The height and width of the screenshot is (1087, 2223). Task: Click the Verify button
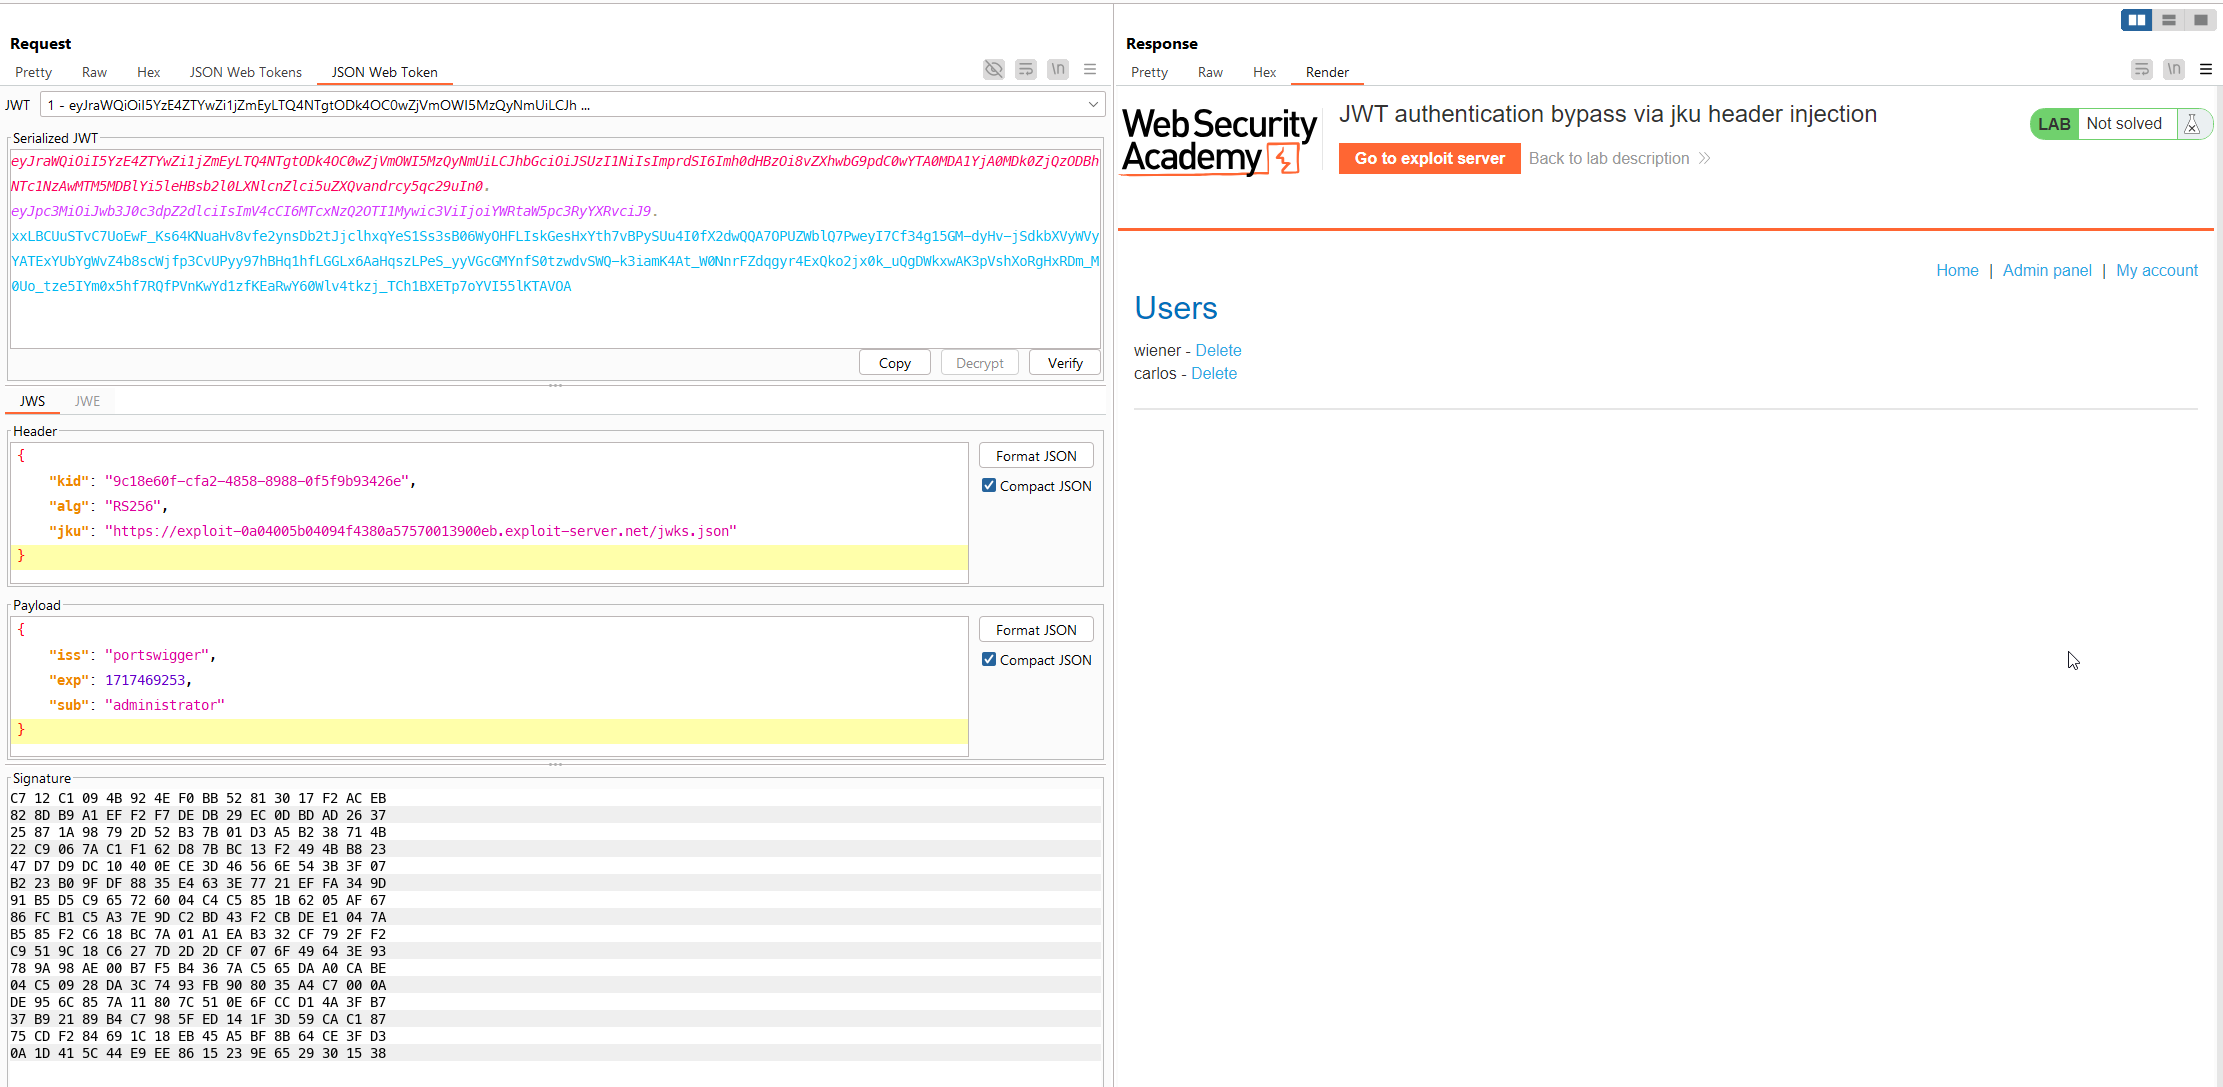point(1064,363)
